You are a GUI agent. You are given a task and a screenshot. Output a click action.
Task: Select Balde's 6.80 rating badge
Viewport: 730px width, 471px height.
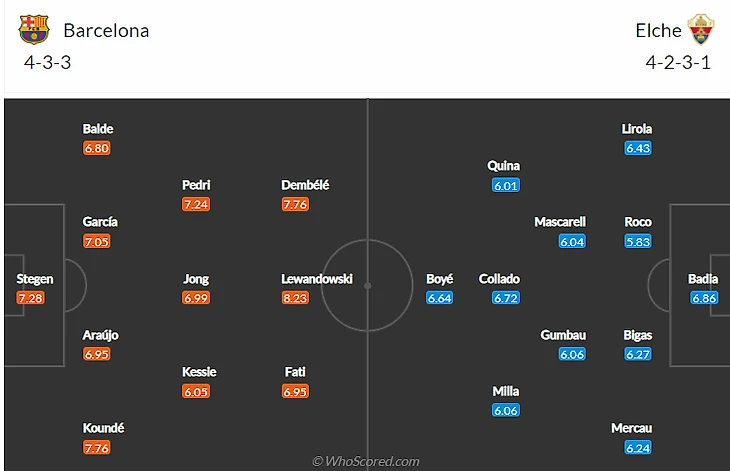point(97,148)
